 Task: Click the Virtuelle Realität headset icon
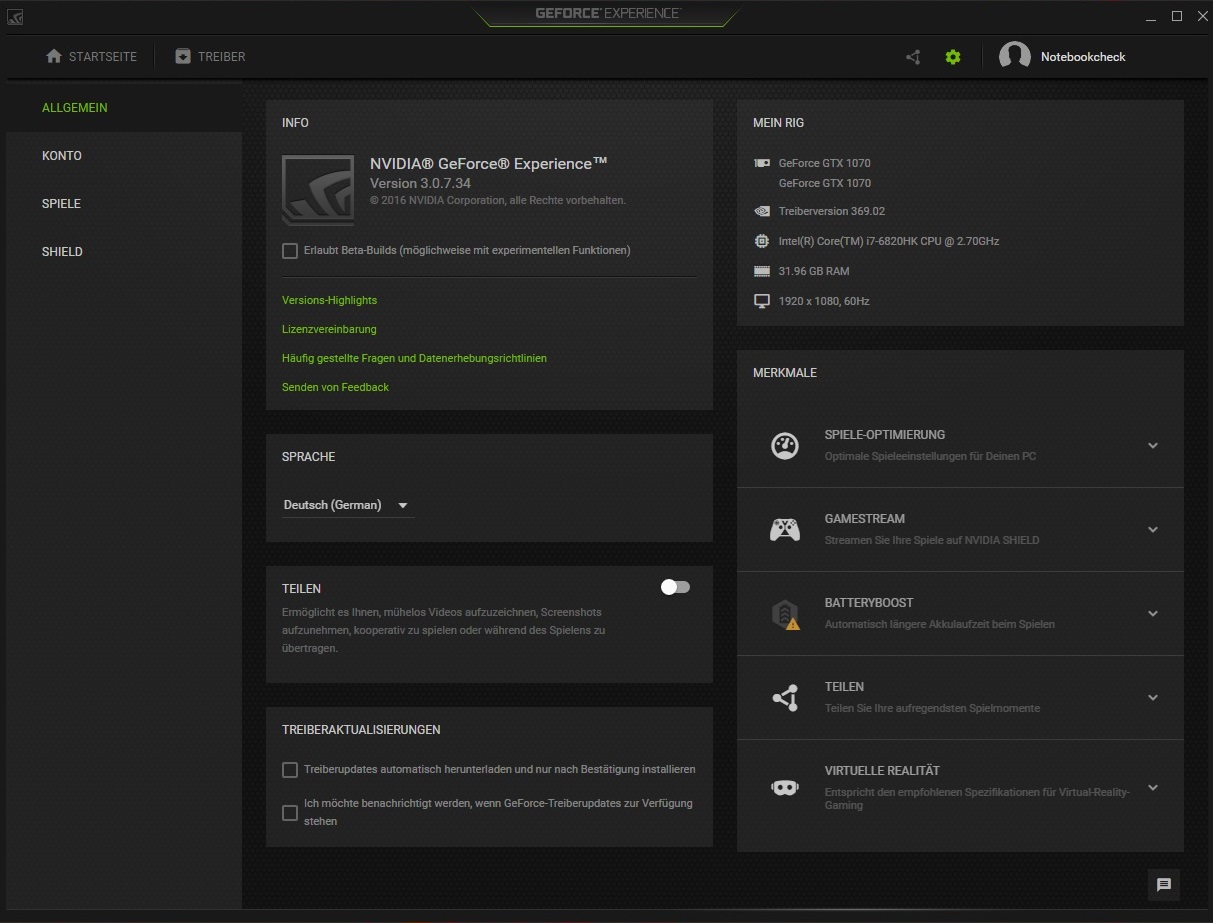point(785,788)
